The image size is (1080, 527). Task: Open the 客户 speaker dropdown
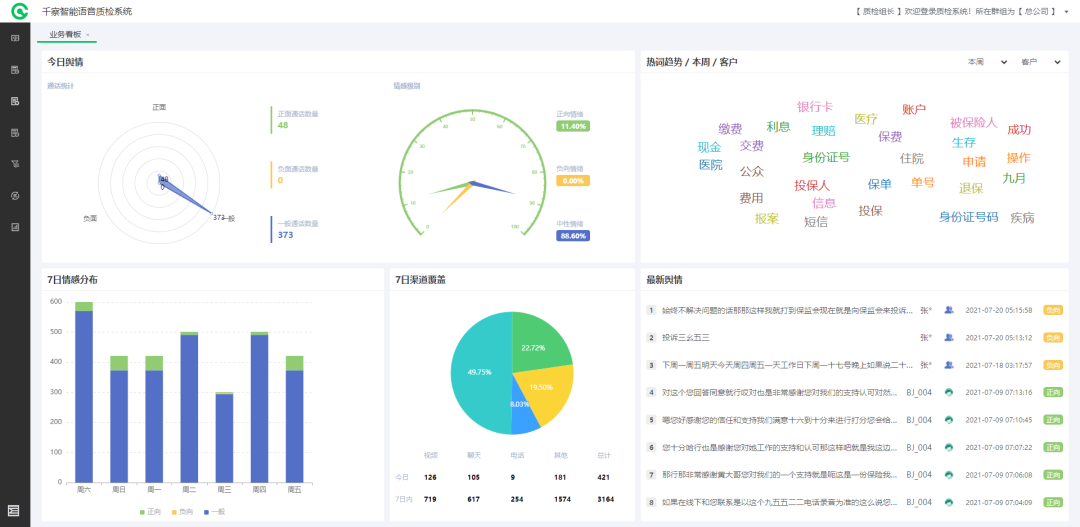click(1040, 63)
